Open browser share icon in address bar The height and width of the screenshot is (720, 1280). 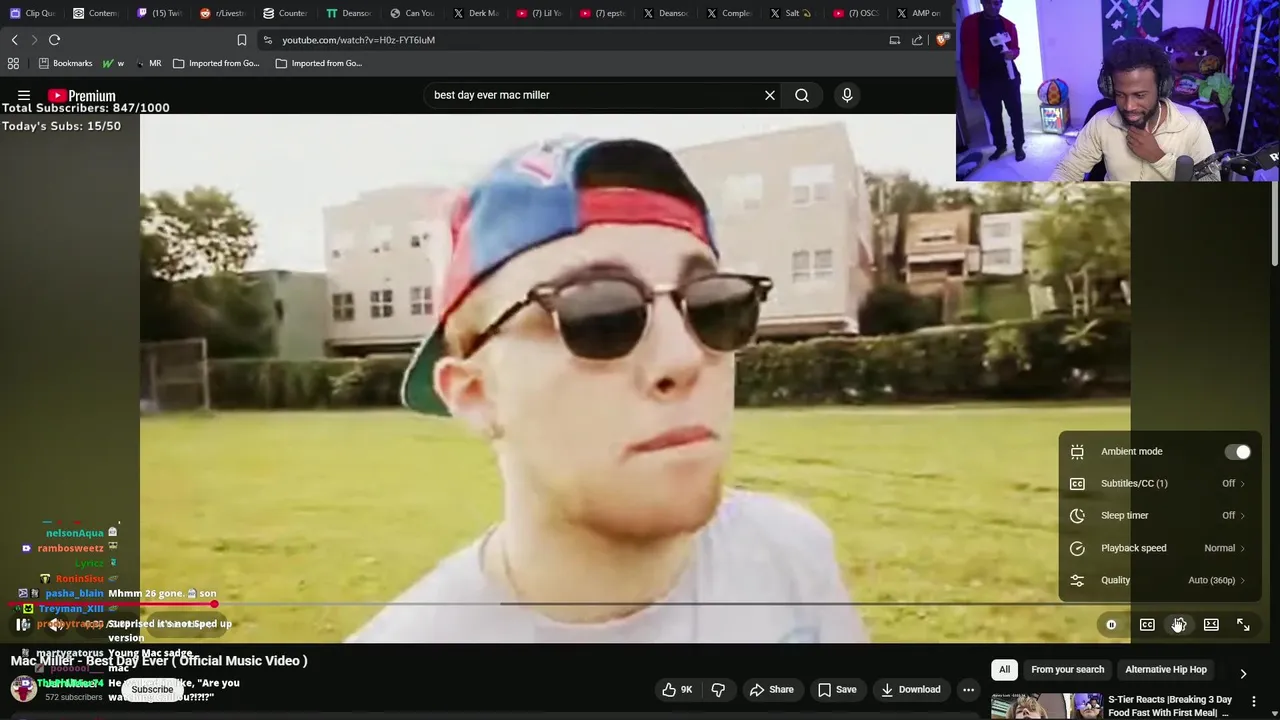pyautogui.click(x=917, y=40)
